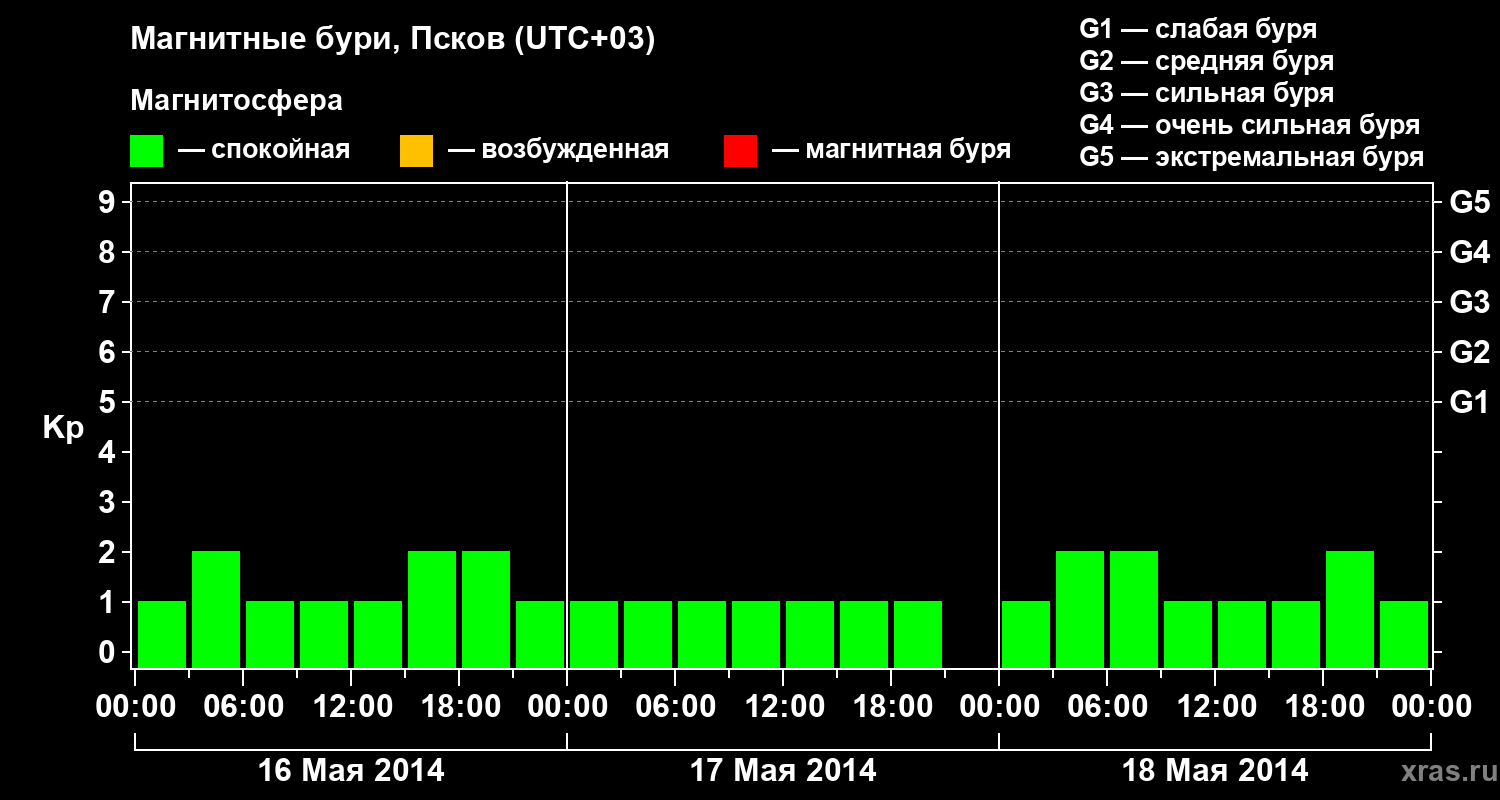Image resolution: width=1500 pixels, height=800 pixels.
Task: Click legend line 'G3 — сильная буря'
Action: (x=1207, y=93)
